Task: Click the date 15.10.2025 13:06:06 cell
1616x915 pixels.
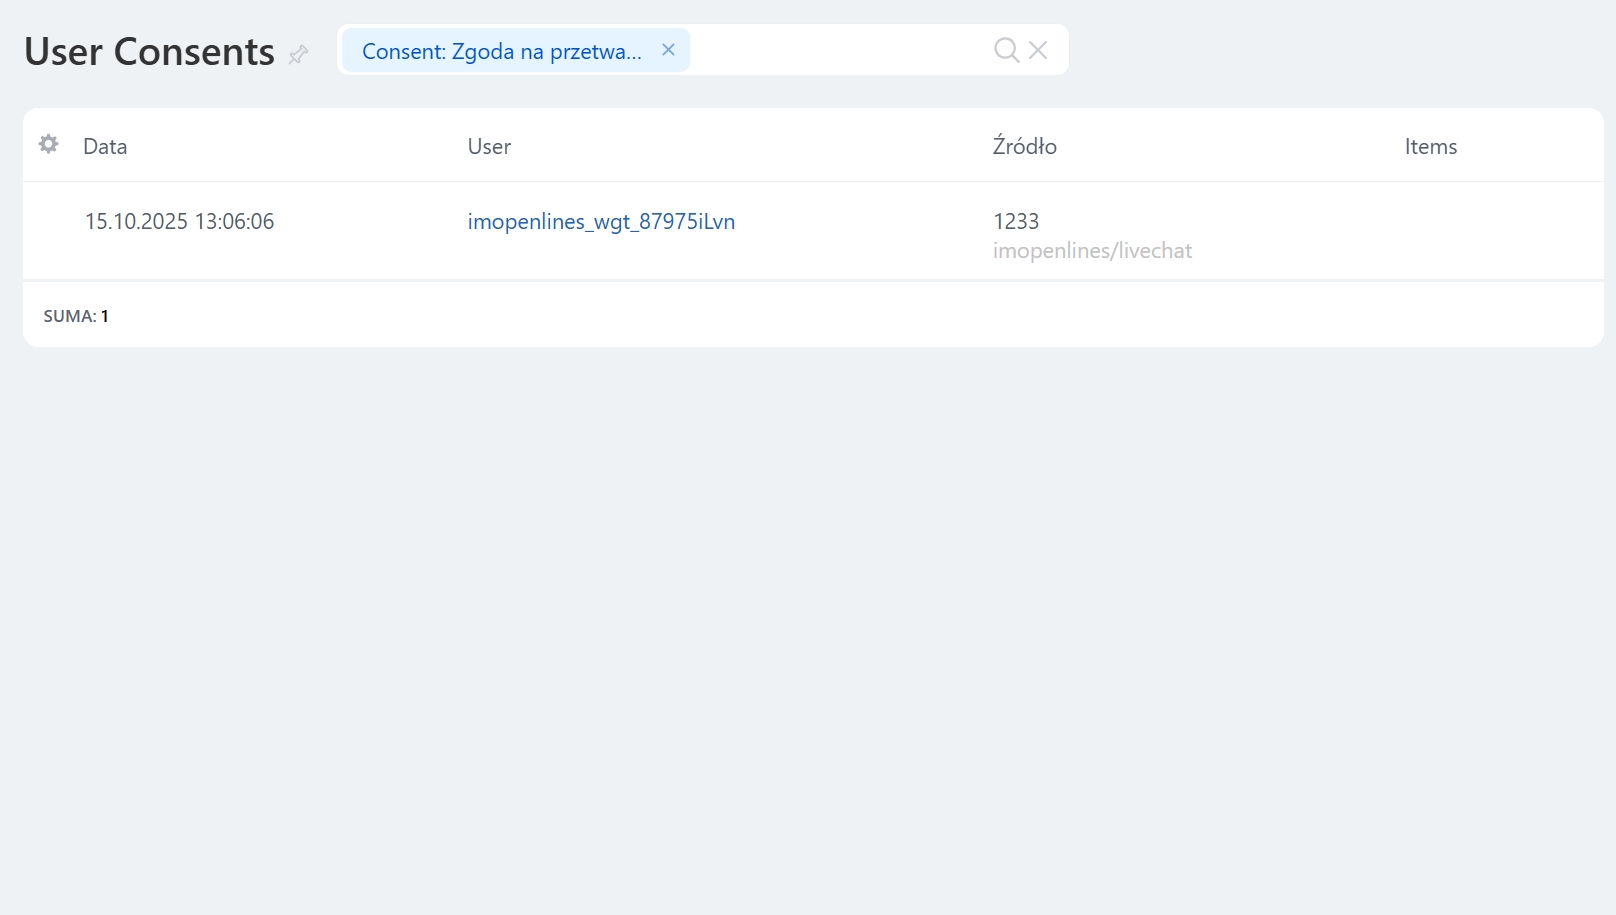Action: click(179, 221)
